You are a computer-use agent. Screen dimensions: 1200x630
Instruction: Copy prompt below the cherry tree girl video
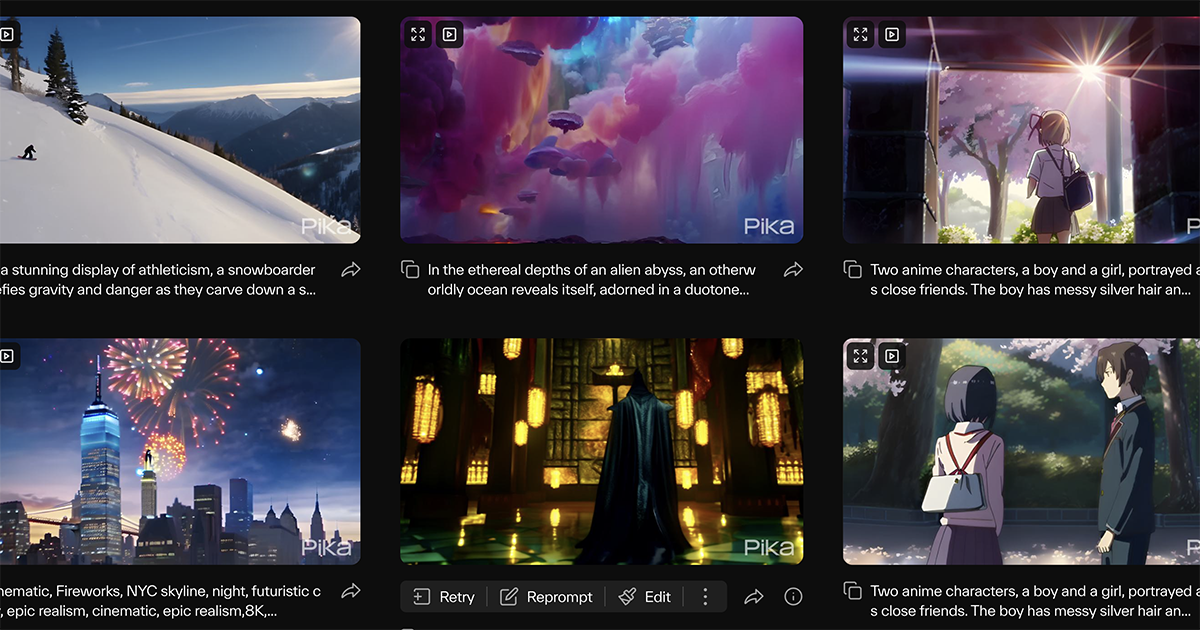(x=852, y=269)
